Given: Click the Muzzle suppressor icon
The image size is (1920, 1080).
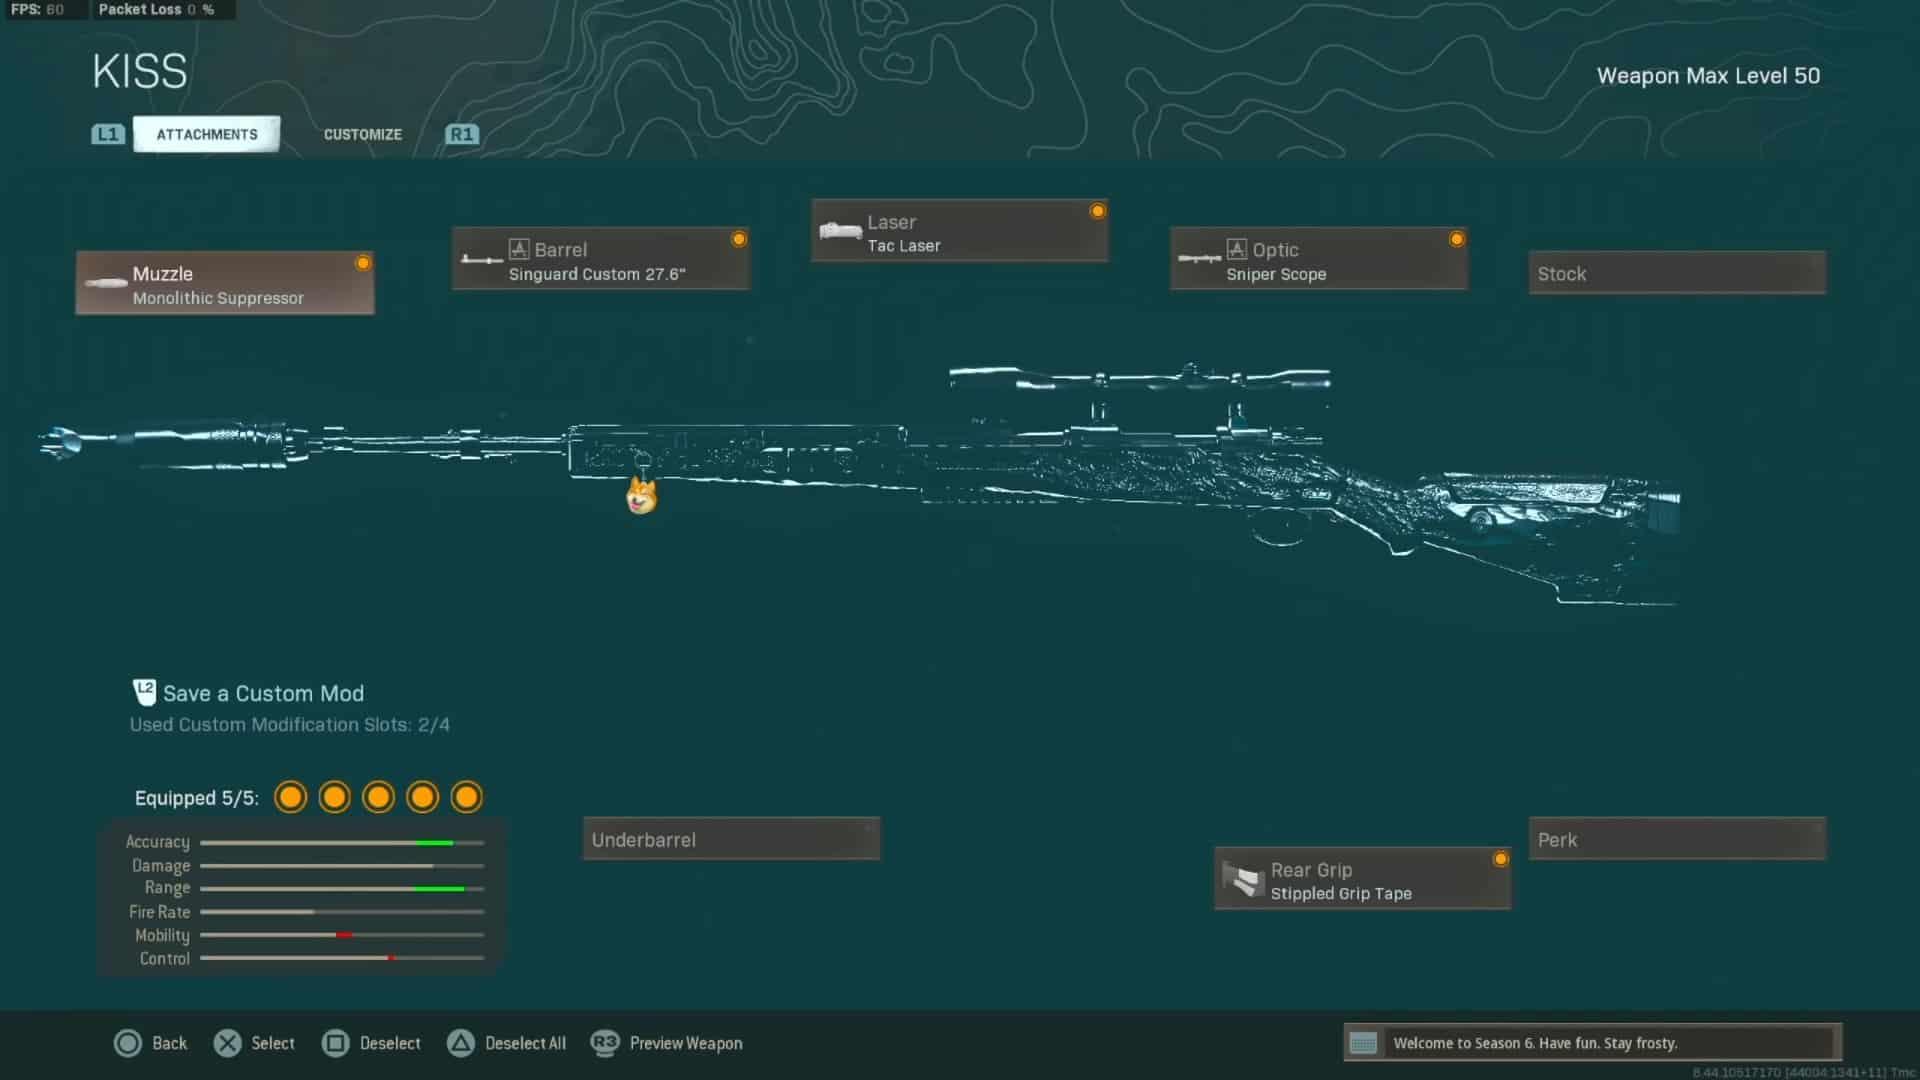Looking at the screenshot, I should 105,284.
